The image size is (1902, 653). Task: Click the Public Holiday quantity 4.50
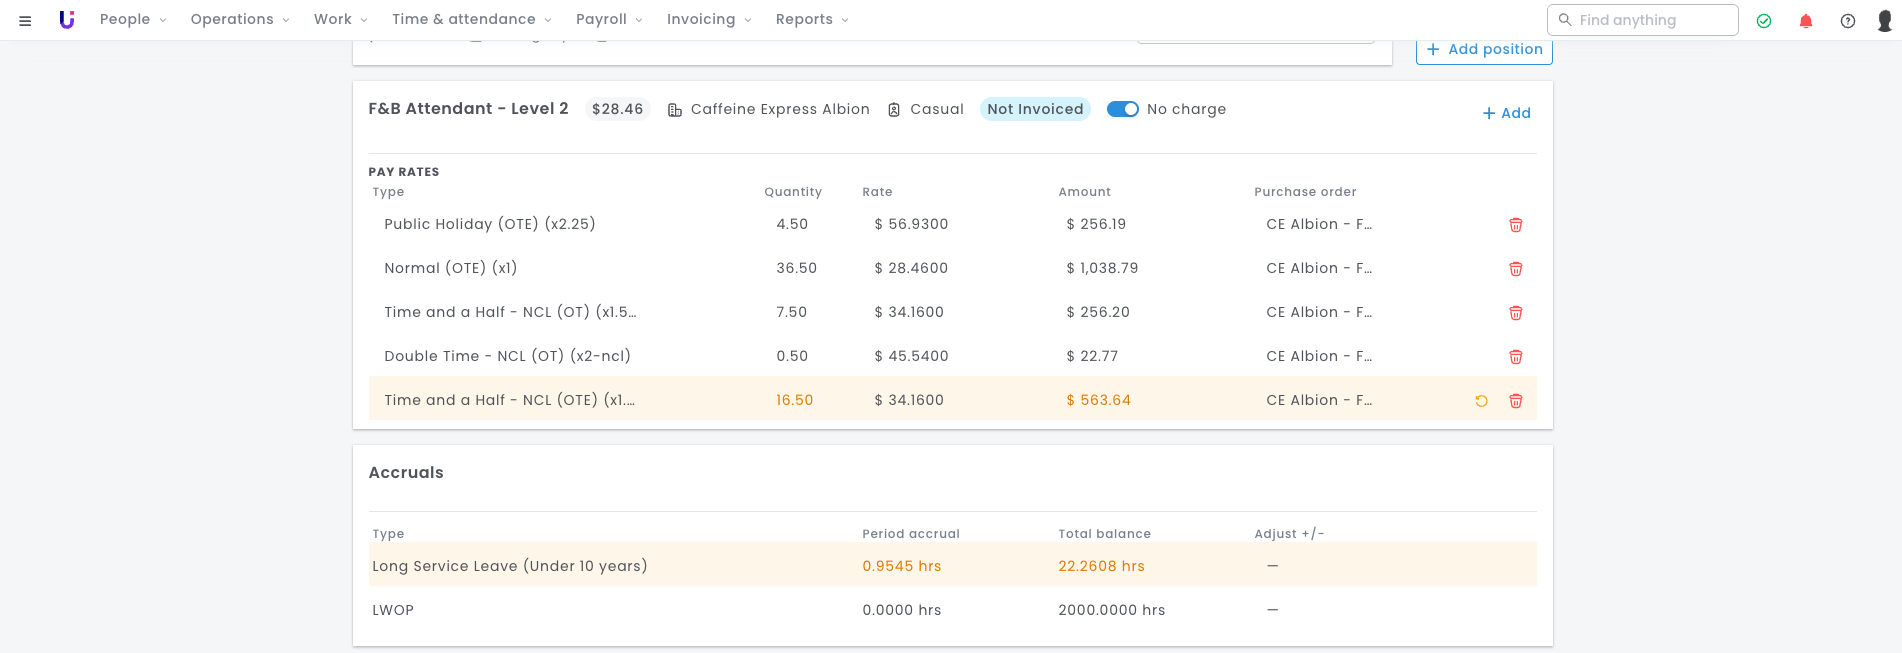pyautogui.click(x=792, y=224)
